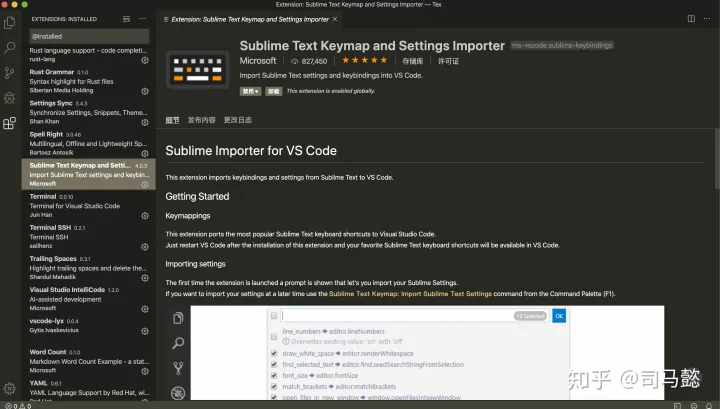Switch to the Changelog (更改日志) tab
The height and width of the screenshot is (409, 720).
(x=237, y=120)
